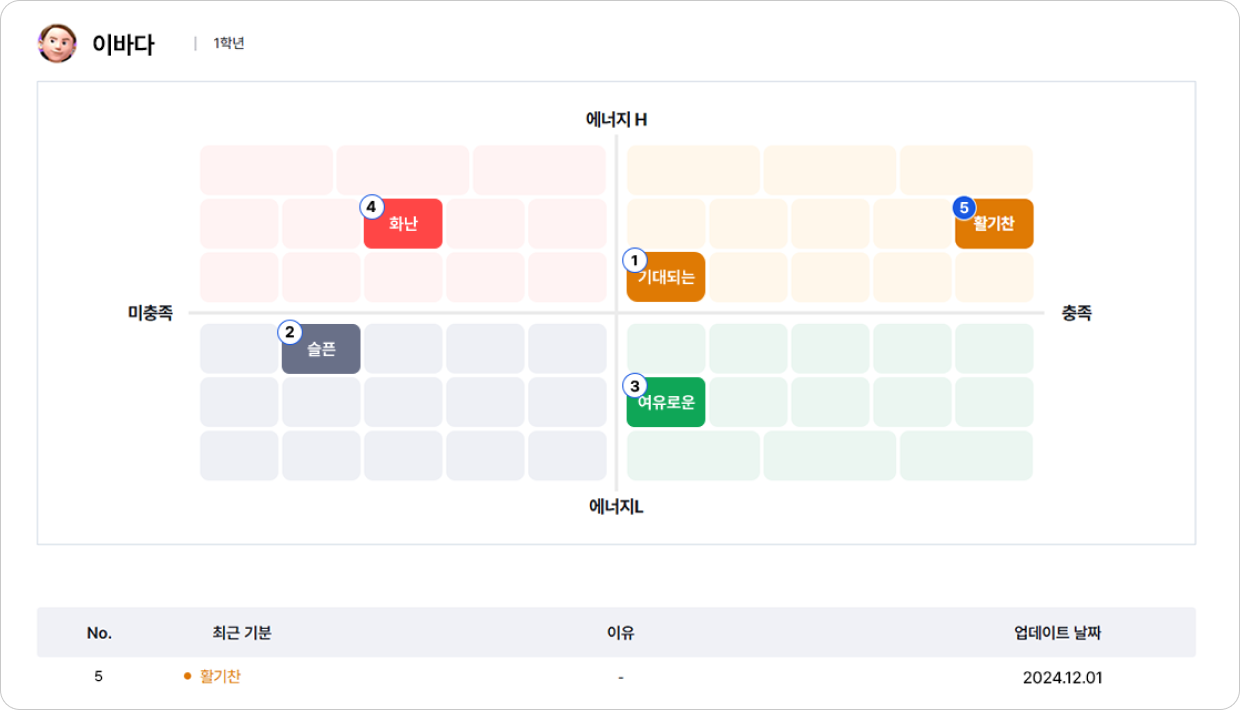This screenshot has height=710, width=1240.
Task: Select the gray 슬픈 mood tile
Action: tap(321, 349)
